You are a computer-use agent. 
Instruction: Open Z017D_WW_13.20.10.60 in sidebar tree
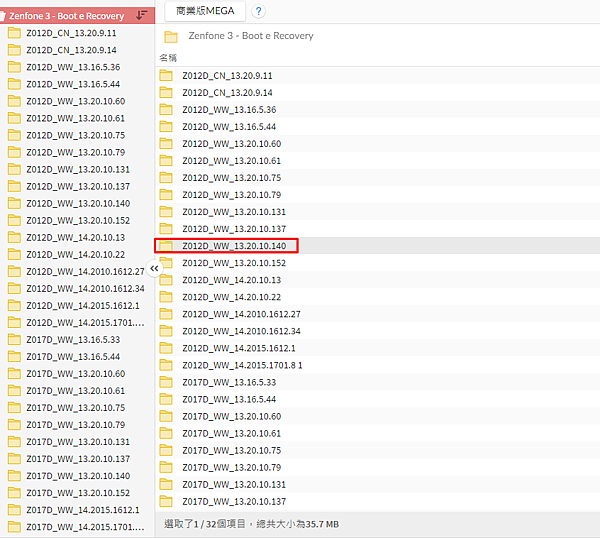(75, 373)
